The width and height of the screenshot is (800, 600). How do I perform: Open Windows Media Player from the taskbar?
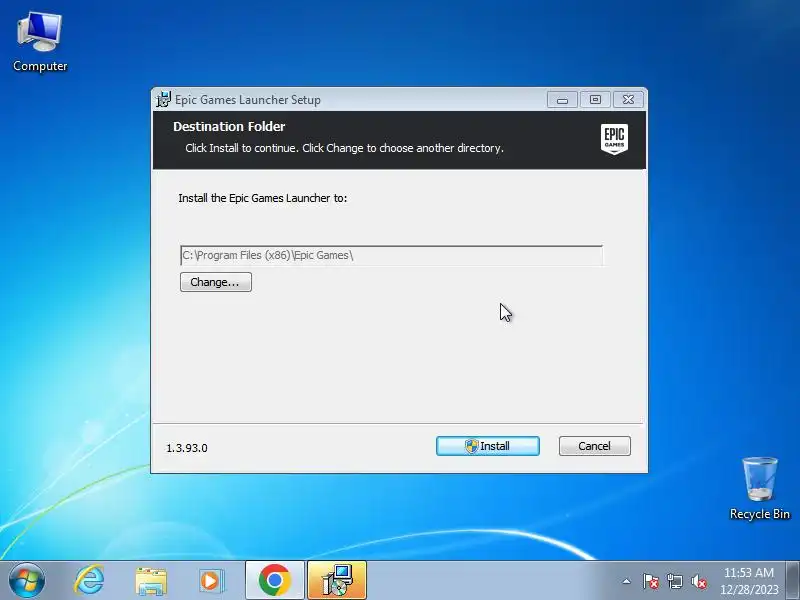[x=211, y=581]
